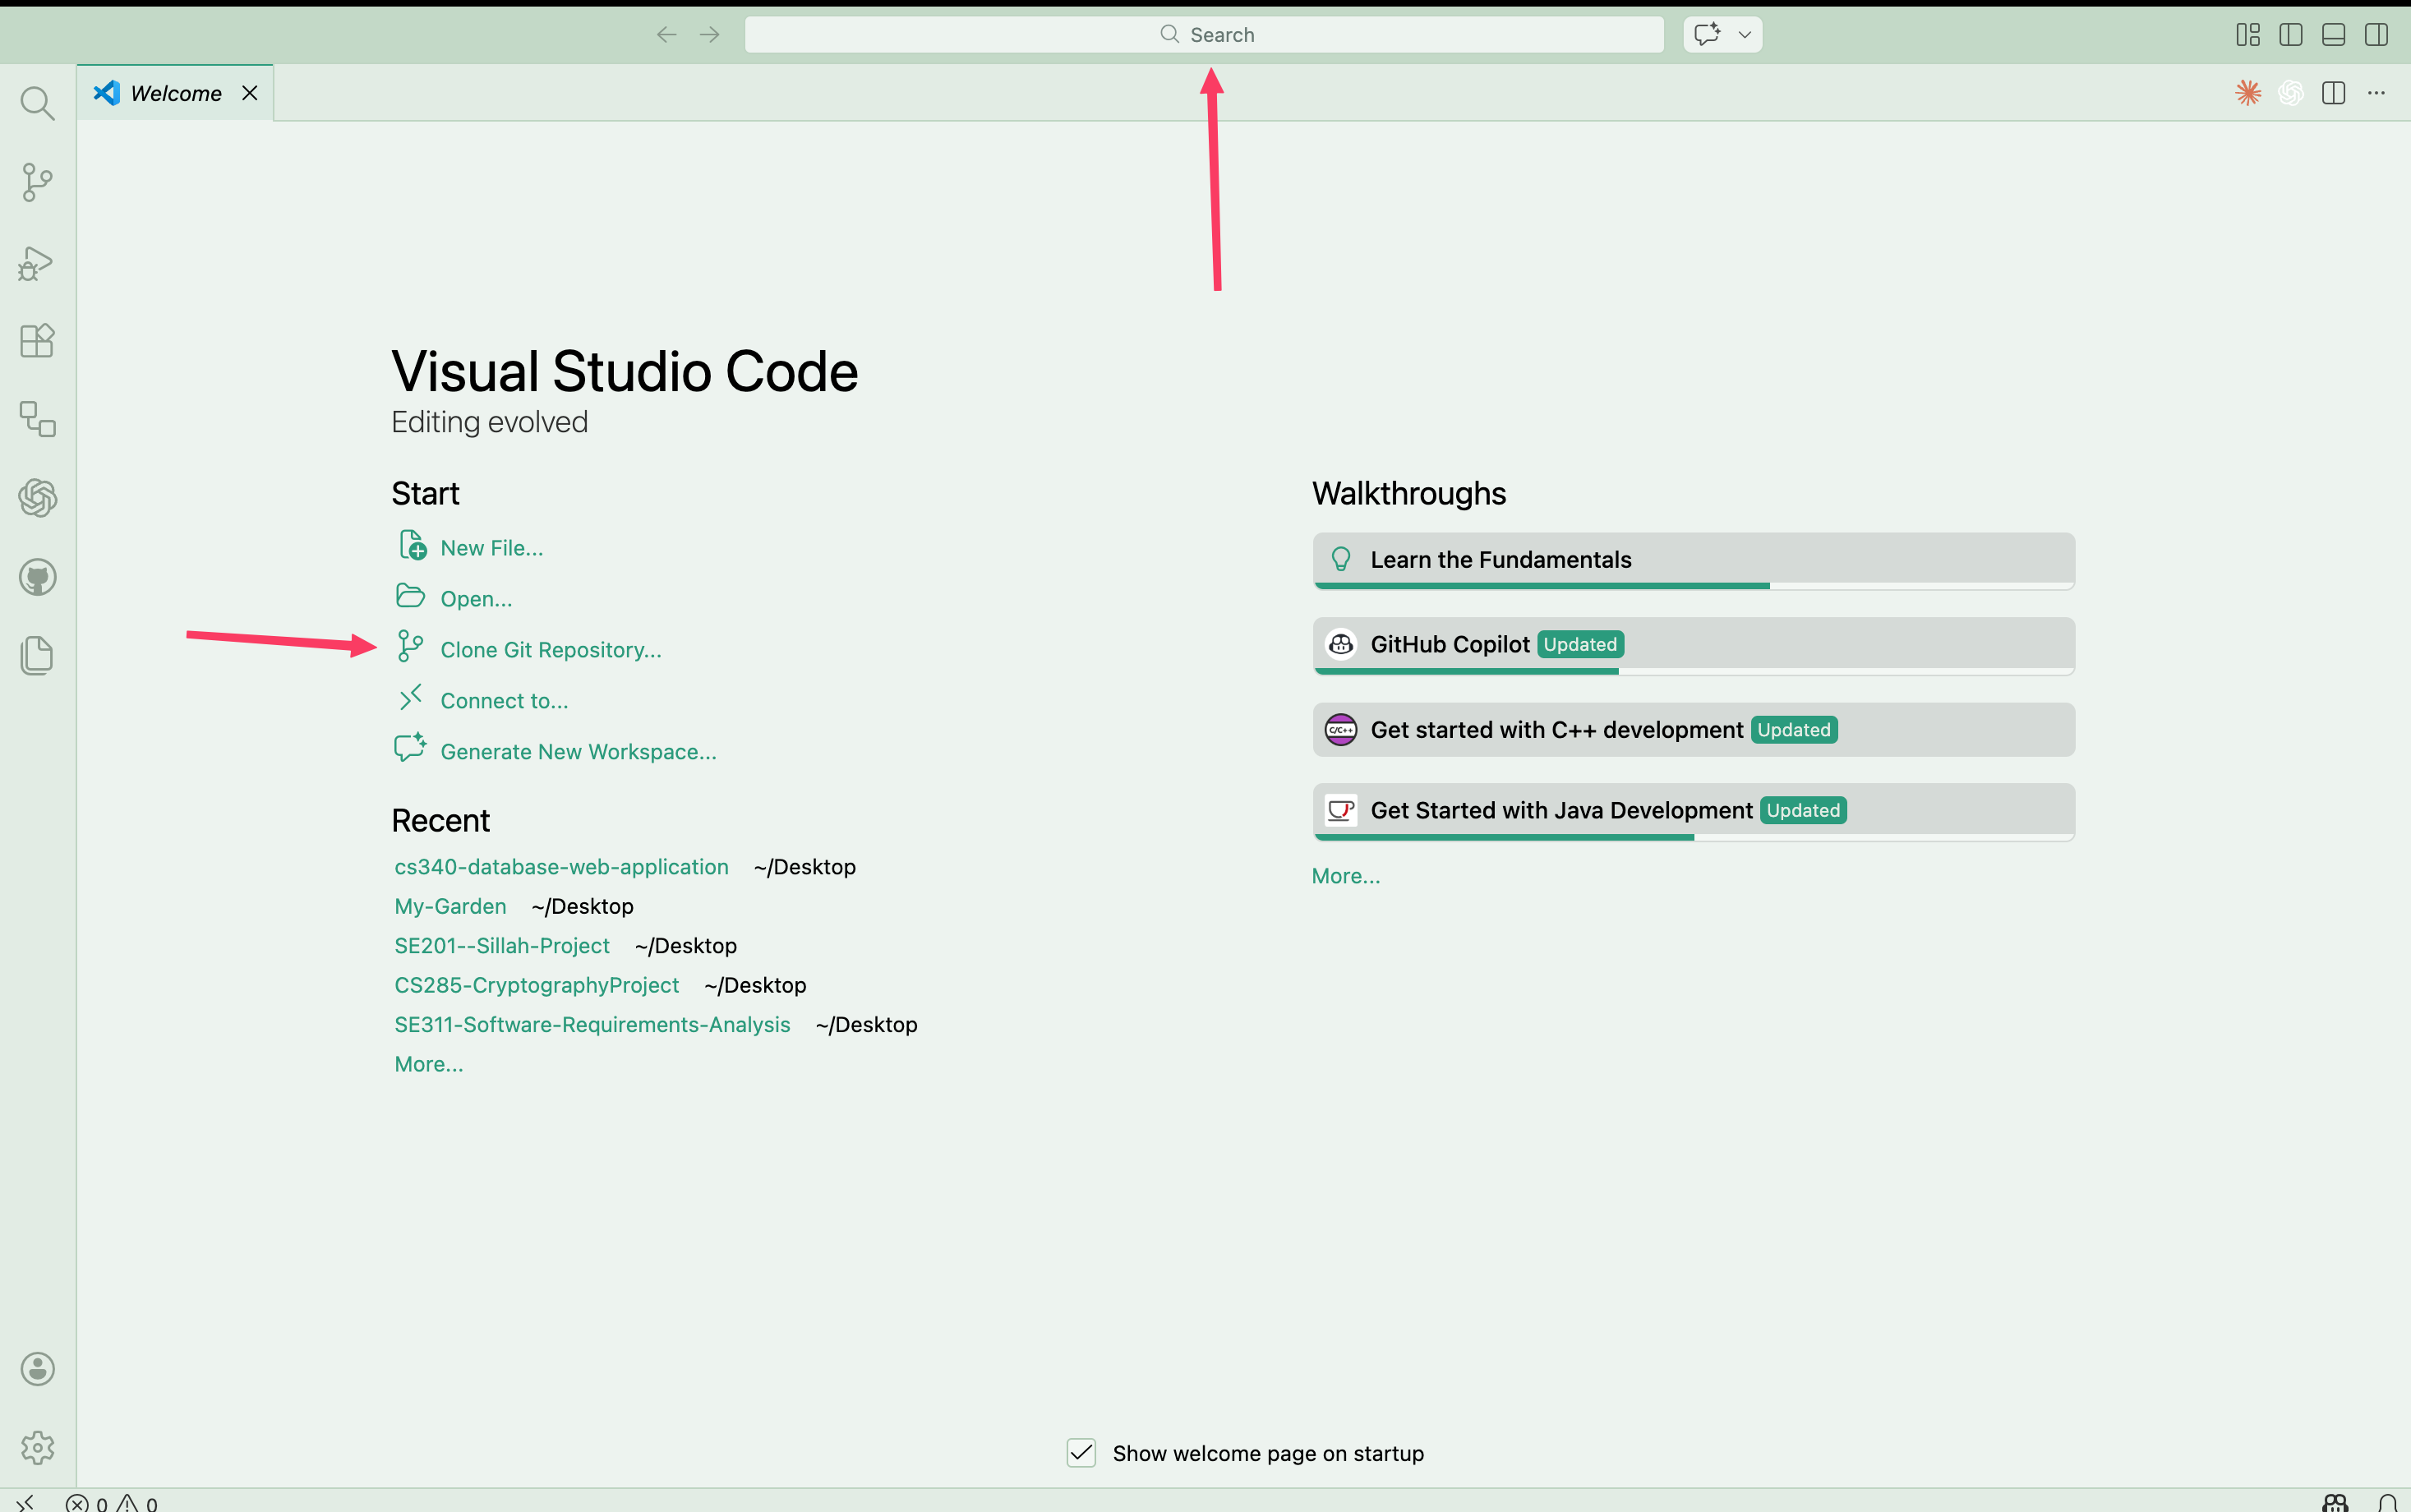Open the Extensions view
The width and height of the screenshot is (2411, 1512).
[37, 341]
